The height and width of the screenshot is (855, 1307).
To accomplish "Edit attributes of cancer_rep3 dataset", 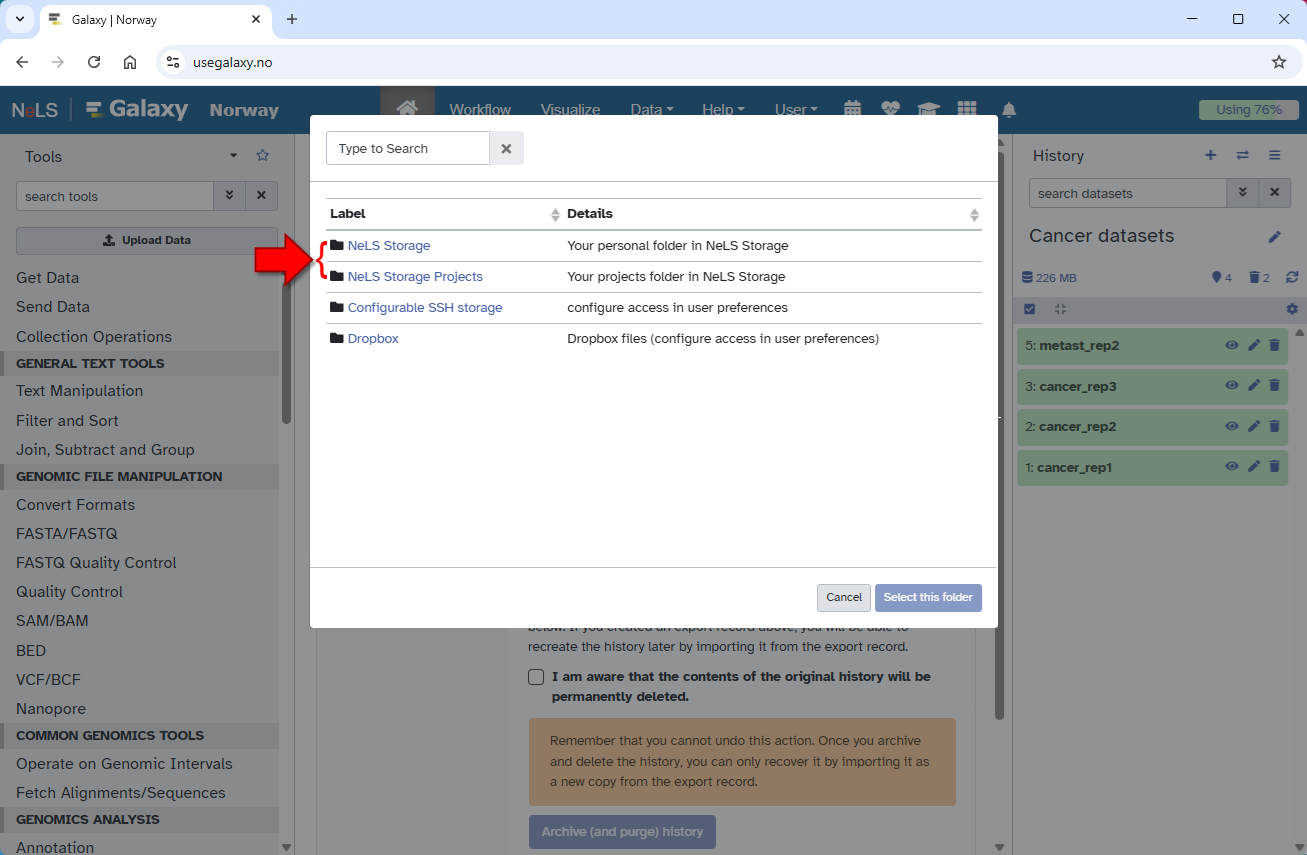I will point(1254,386).
